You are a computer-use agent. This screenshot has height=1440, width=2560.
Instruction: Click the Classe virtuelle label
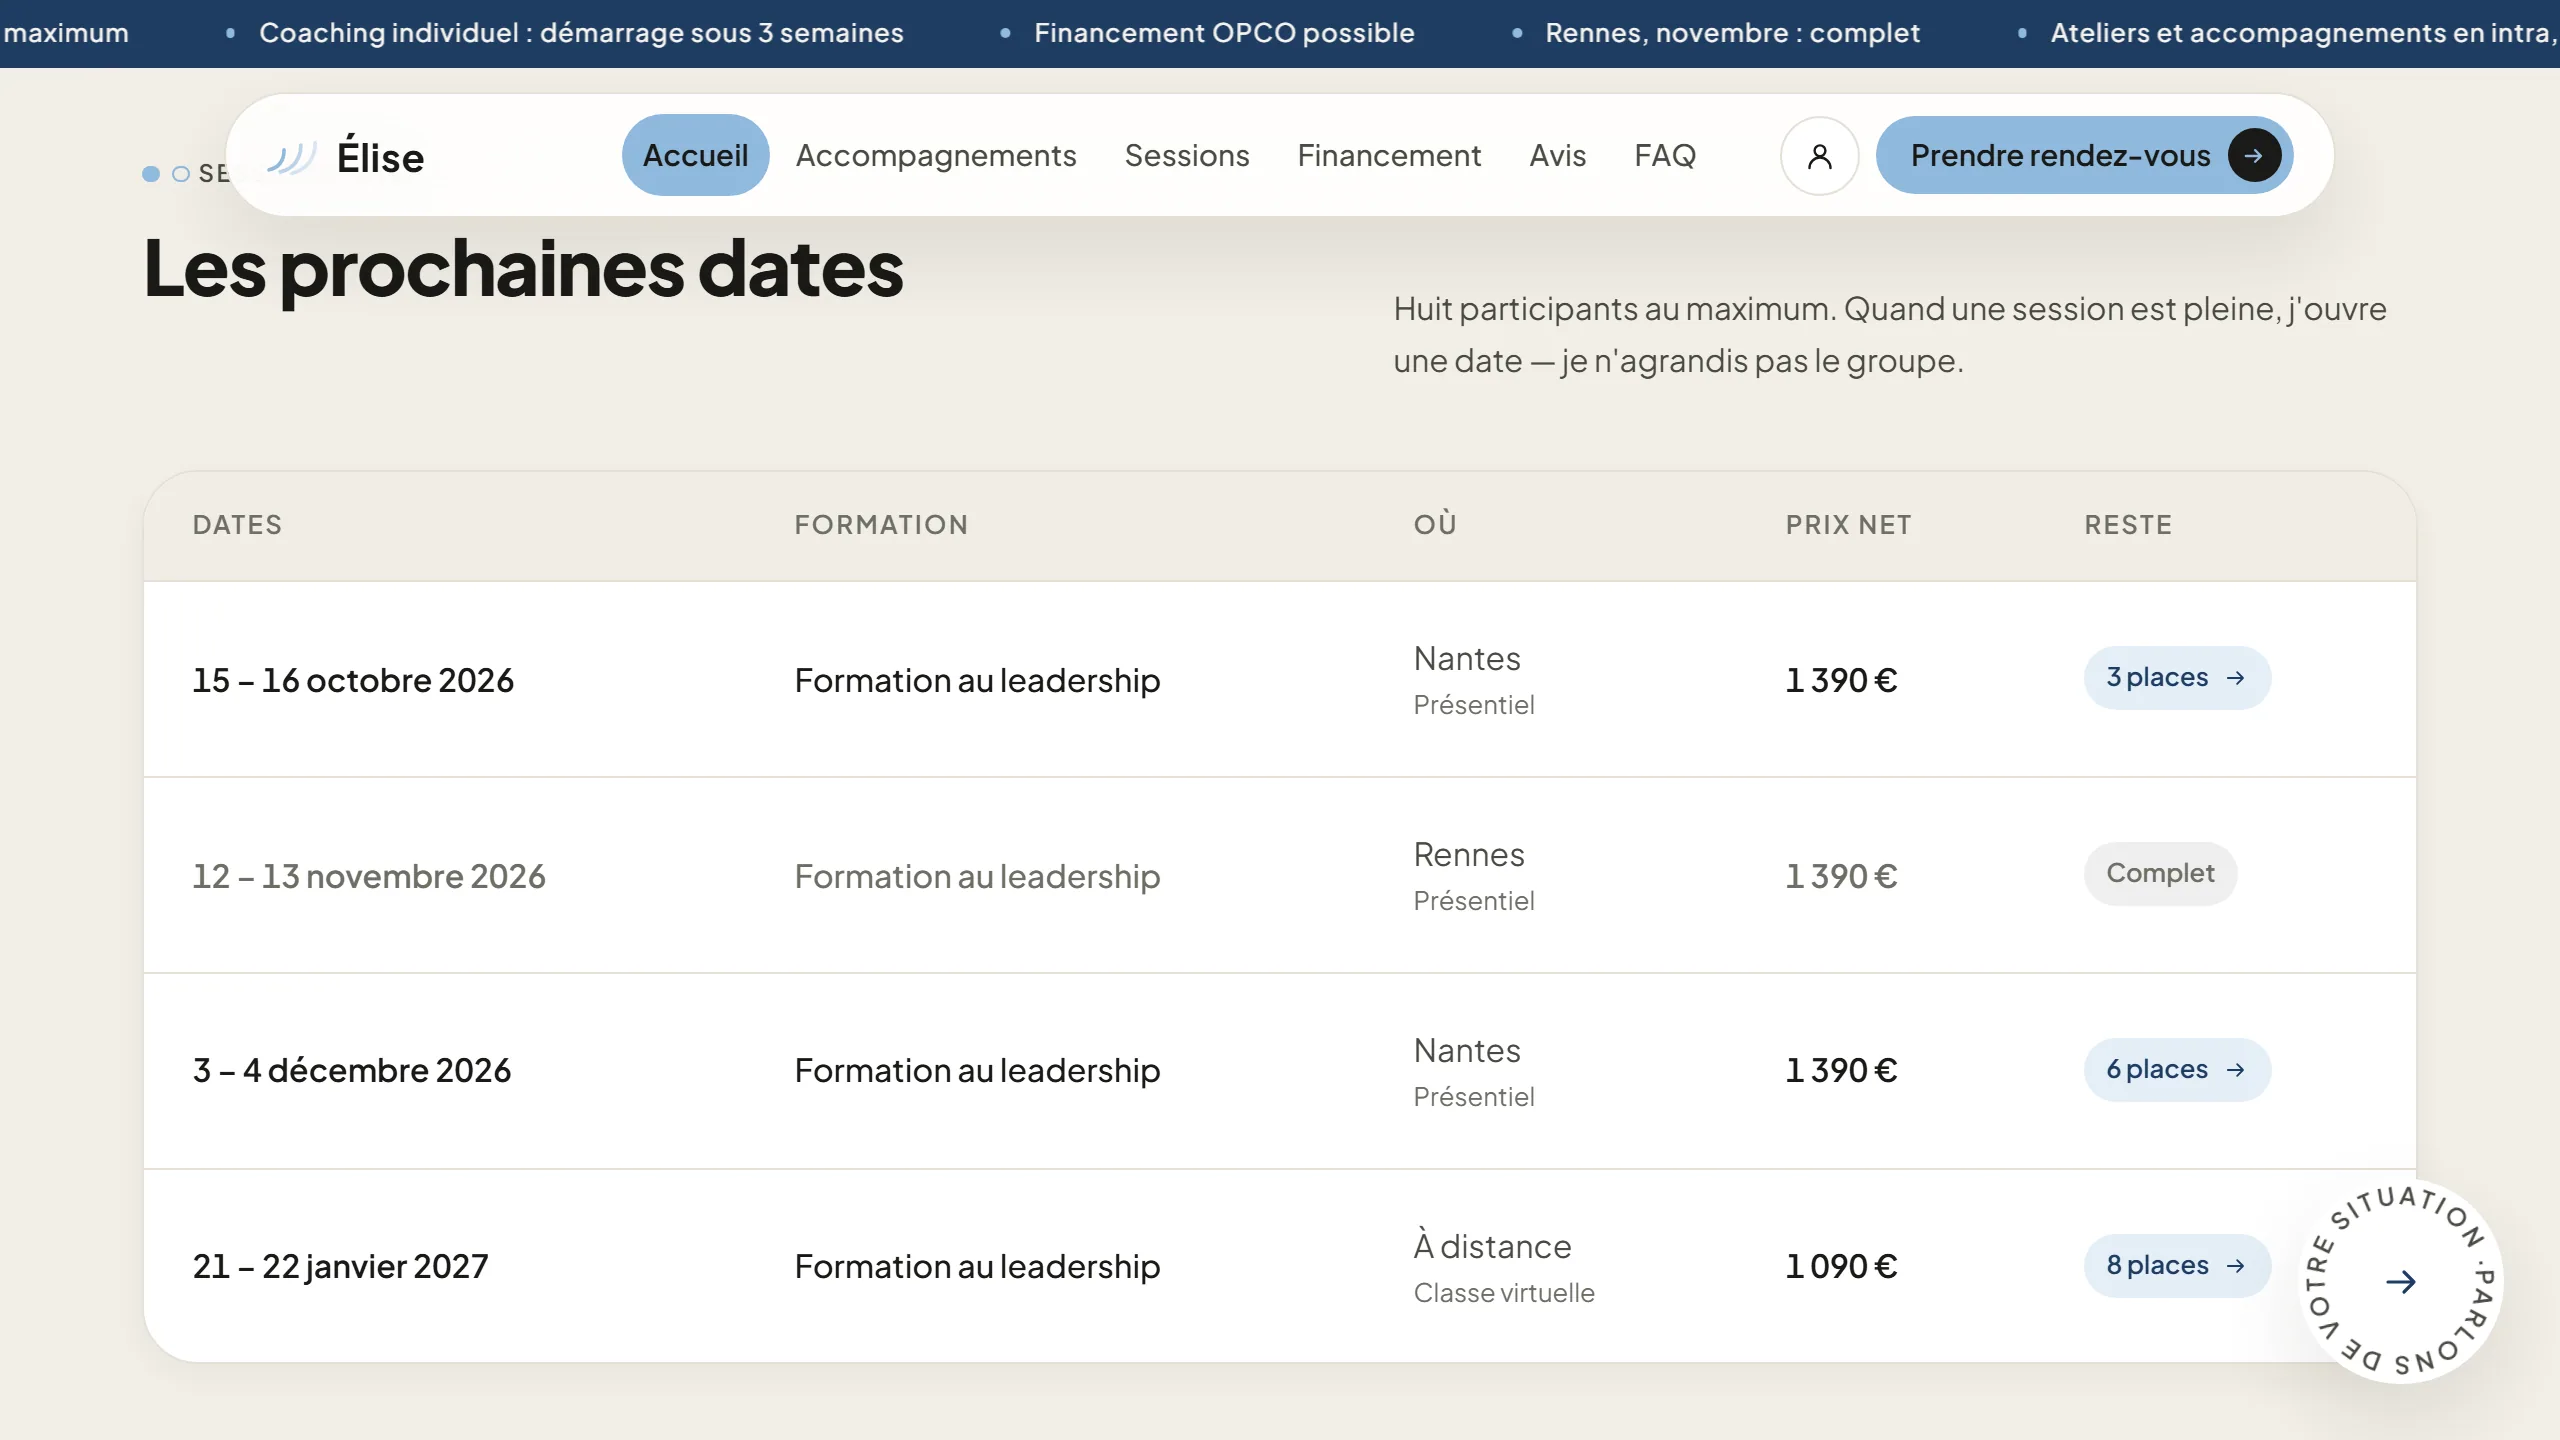[1504, 1293]
